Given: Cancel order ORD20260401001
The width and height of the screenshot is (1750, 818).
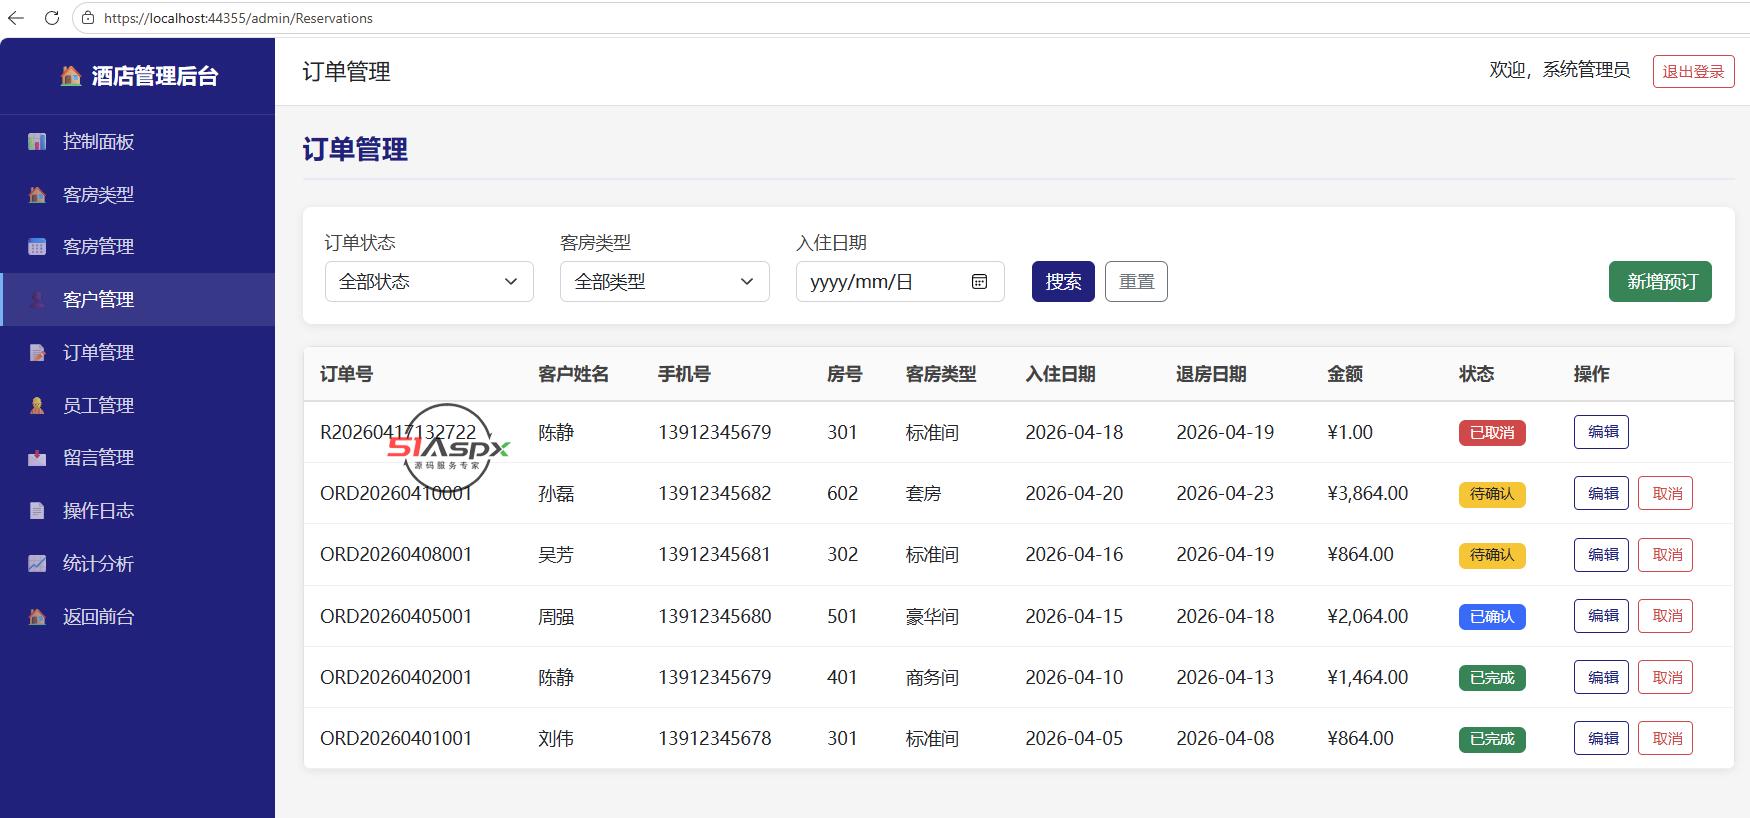Looking at the screenshot, I should pyautogui.click(x=1665, y=738).
